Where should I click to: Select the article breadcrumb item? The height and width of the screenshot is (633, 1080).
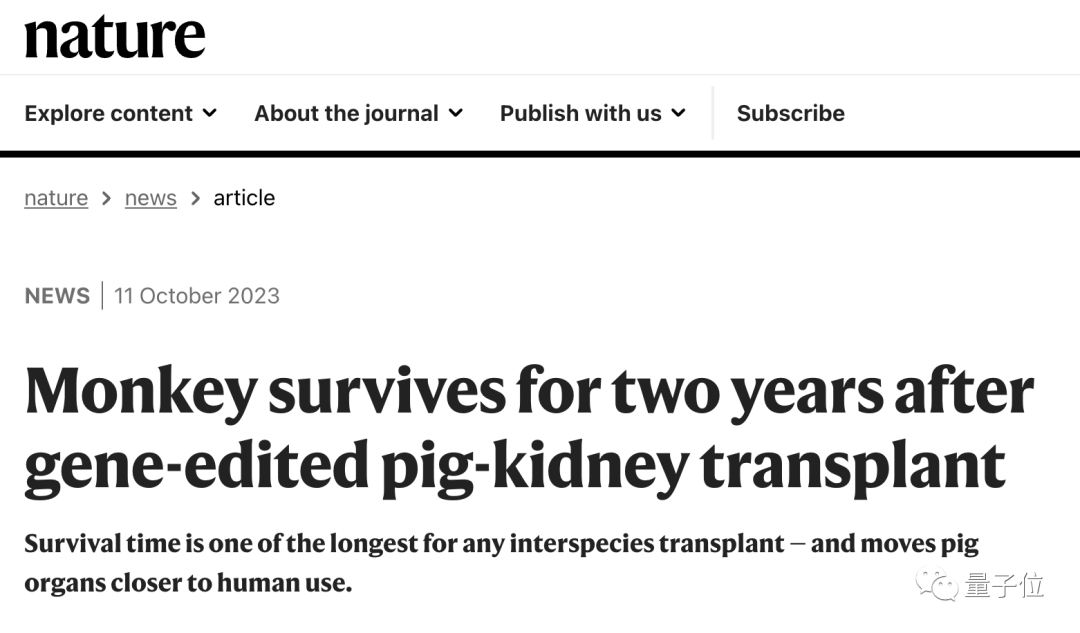(x=244, y=198)
